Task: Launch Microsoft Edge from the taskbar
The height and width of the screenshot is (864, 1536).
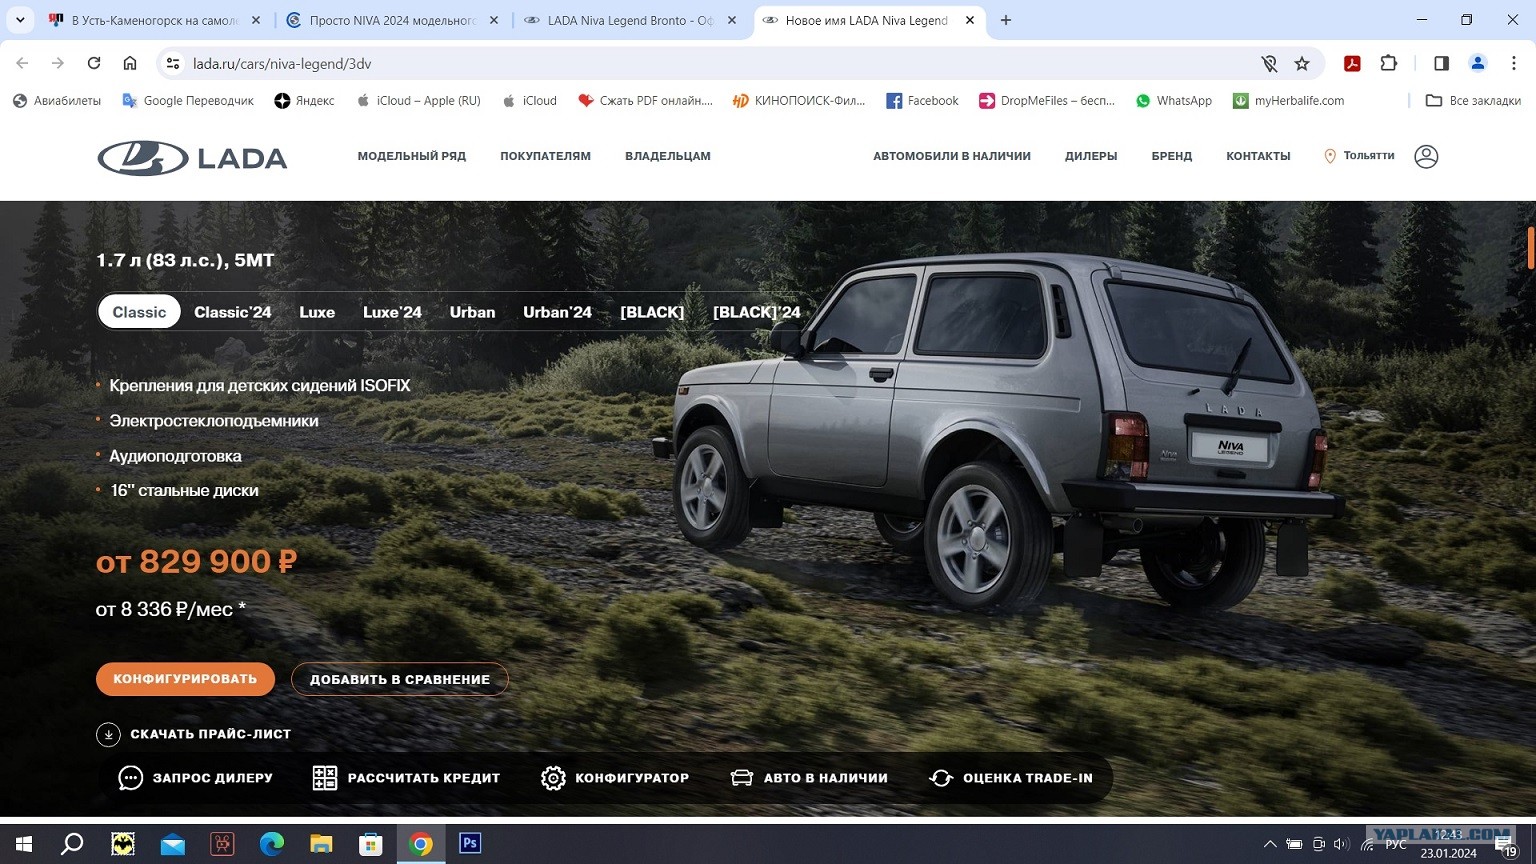Action: pos(271,844)
